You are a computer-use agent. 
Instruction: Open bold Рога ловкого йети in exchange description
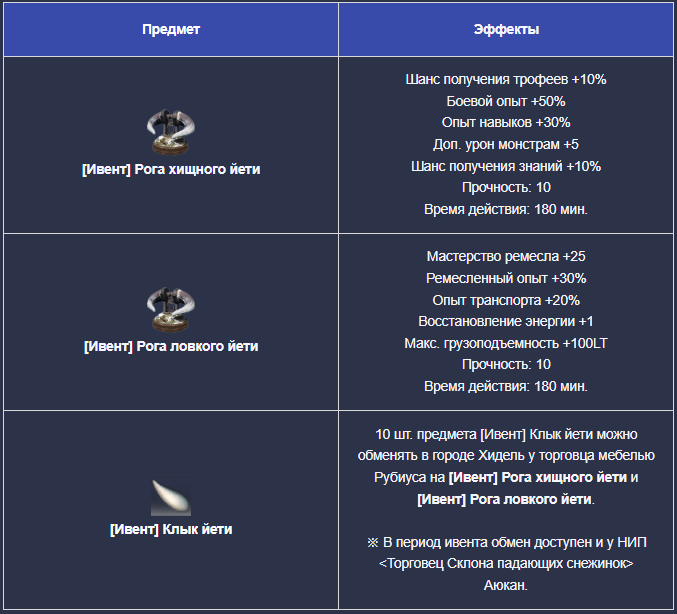coord(505,498)
